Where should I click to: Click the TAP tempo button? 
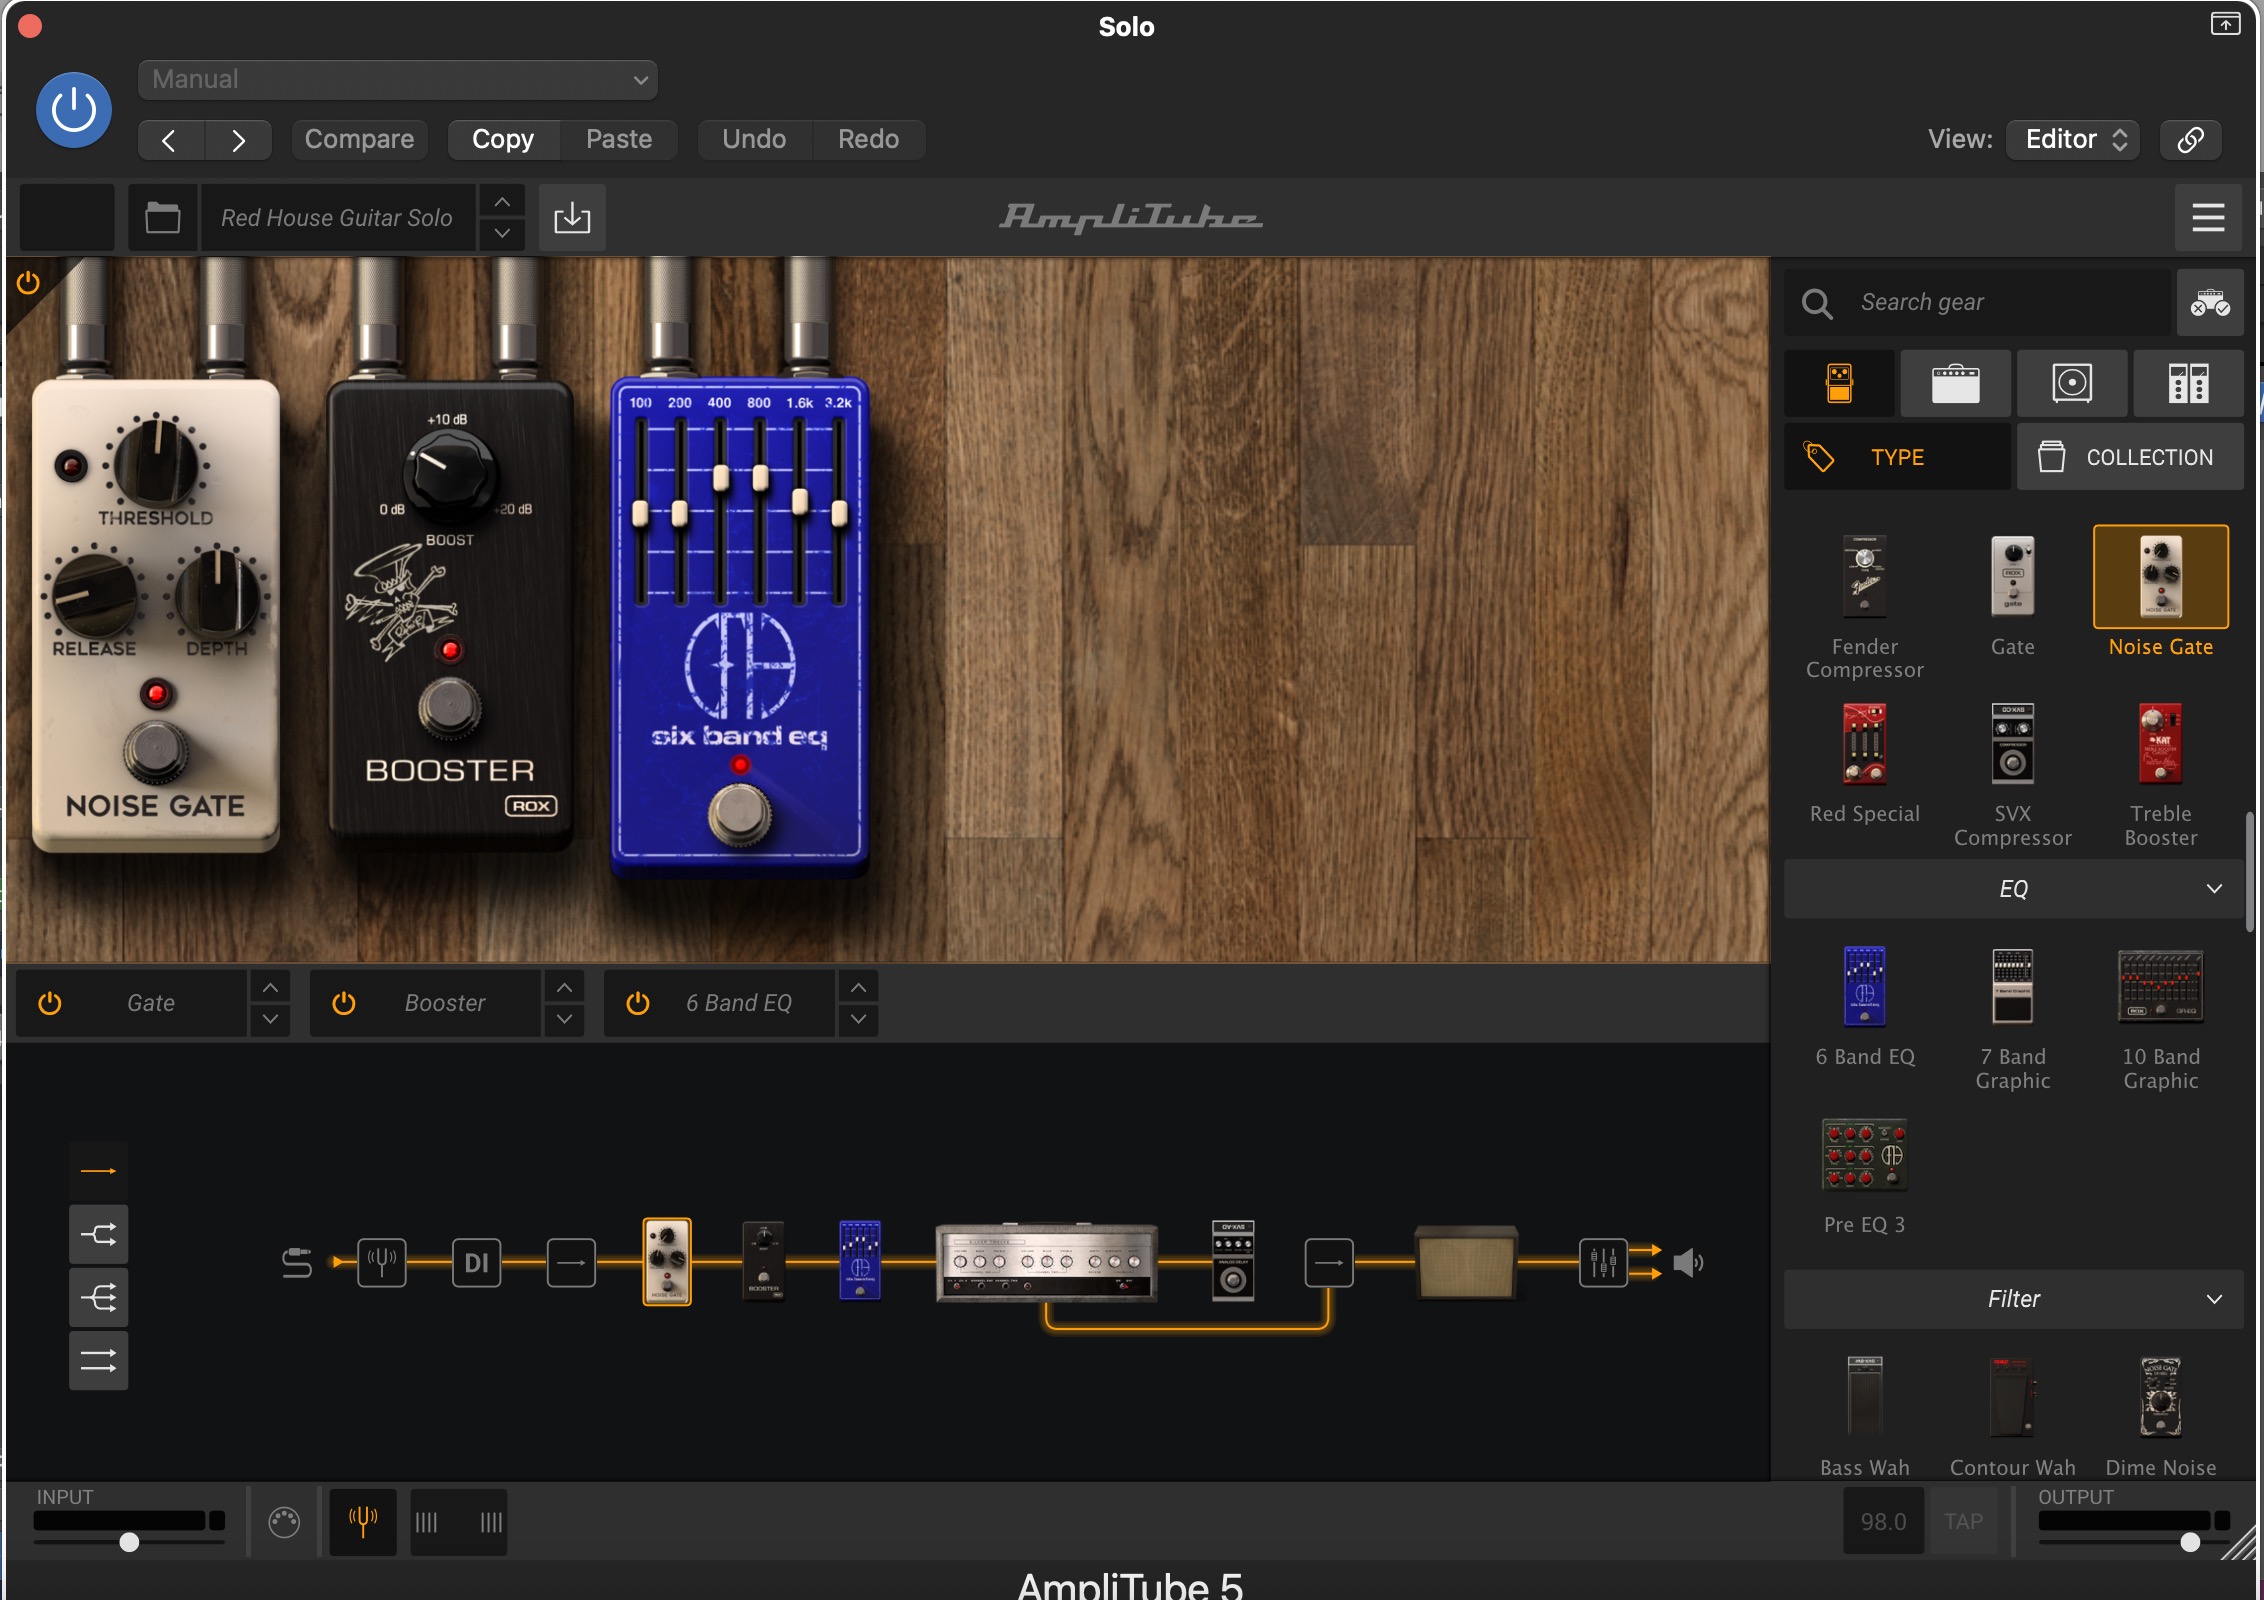tap(1963, 1522)
